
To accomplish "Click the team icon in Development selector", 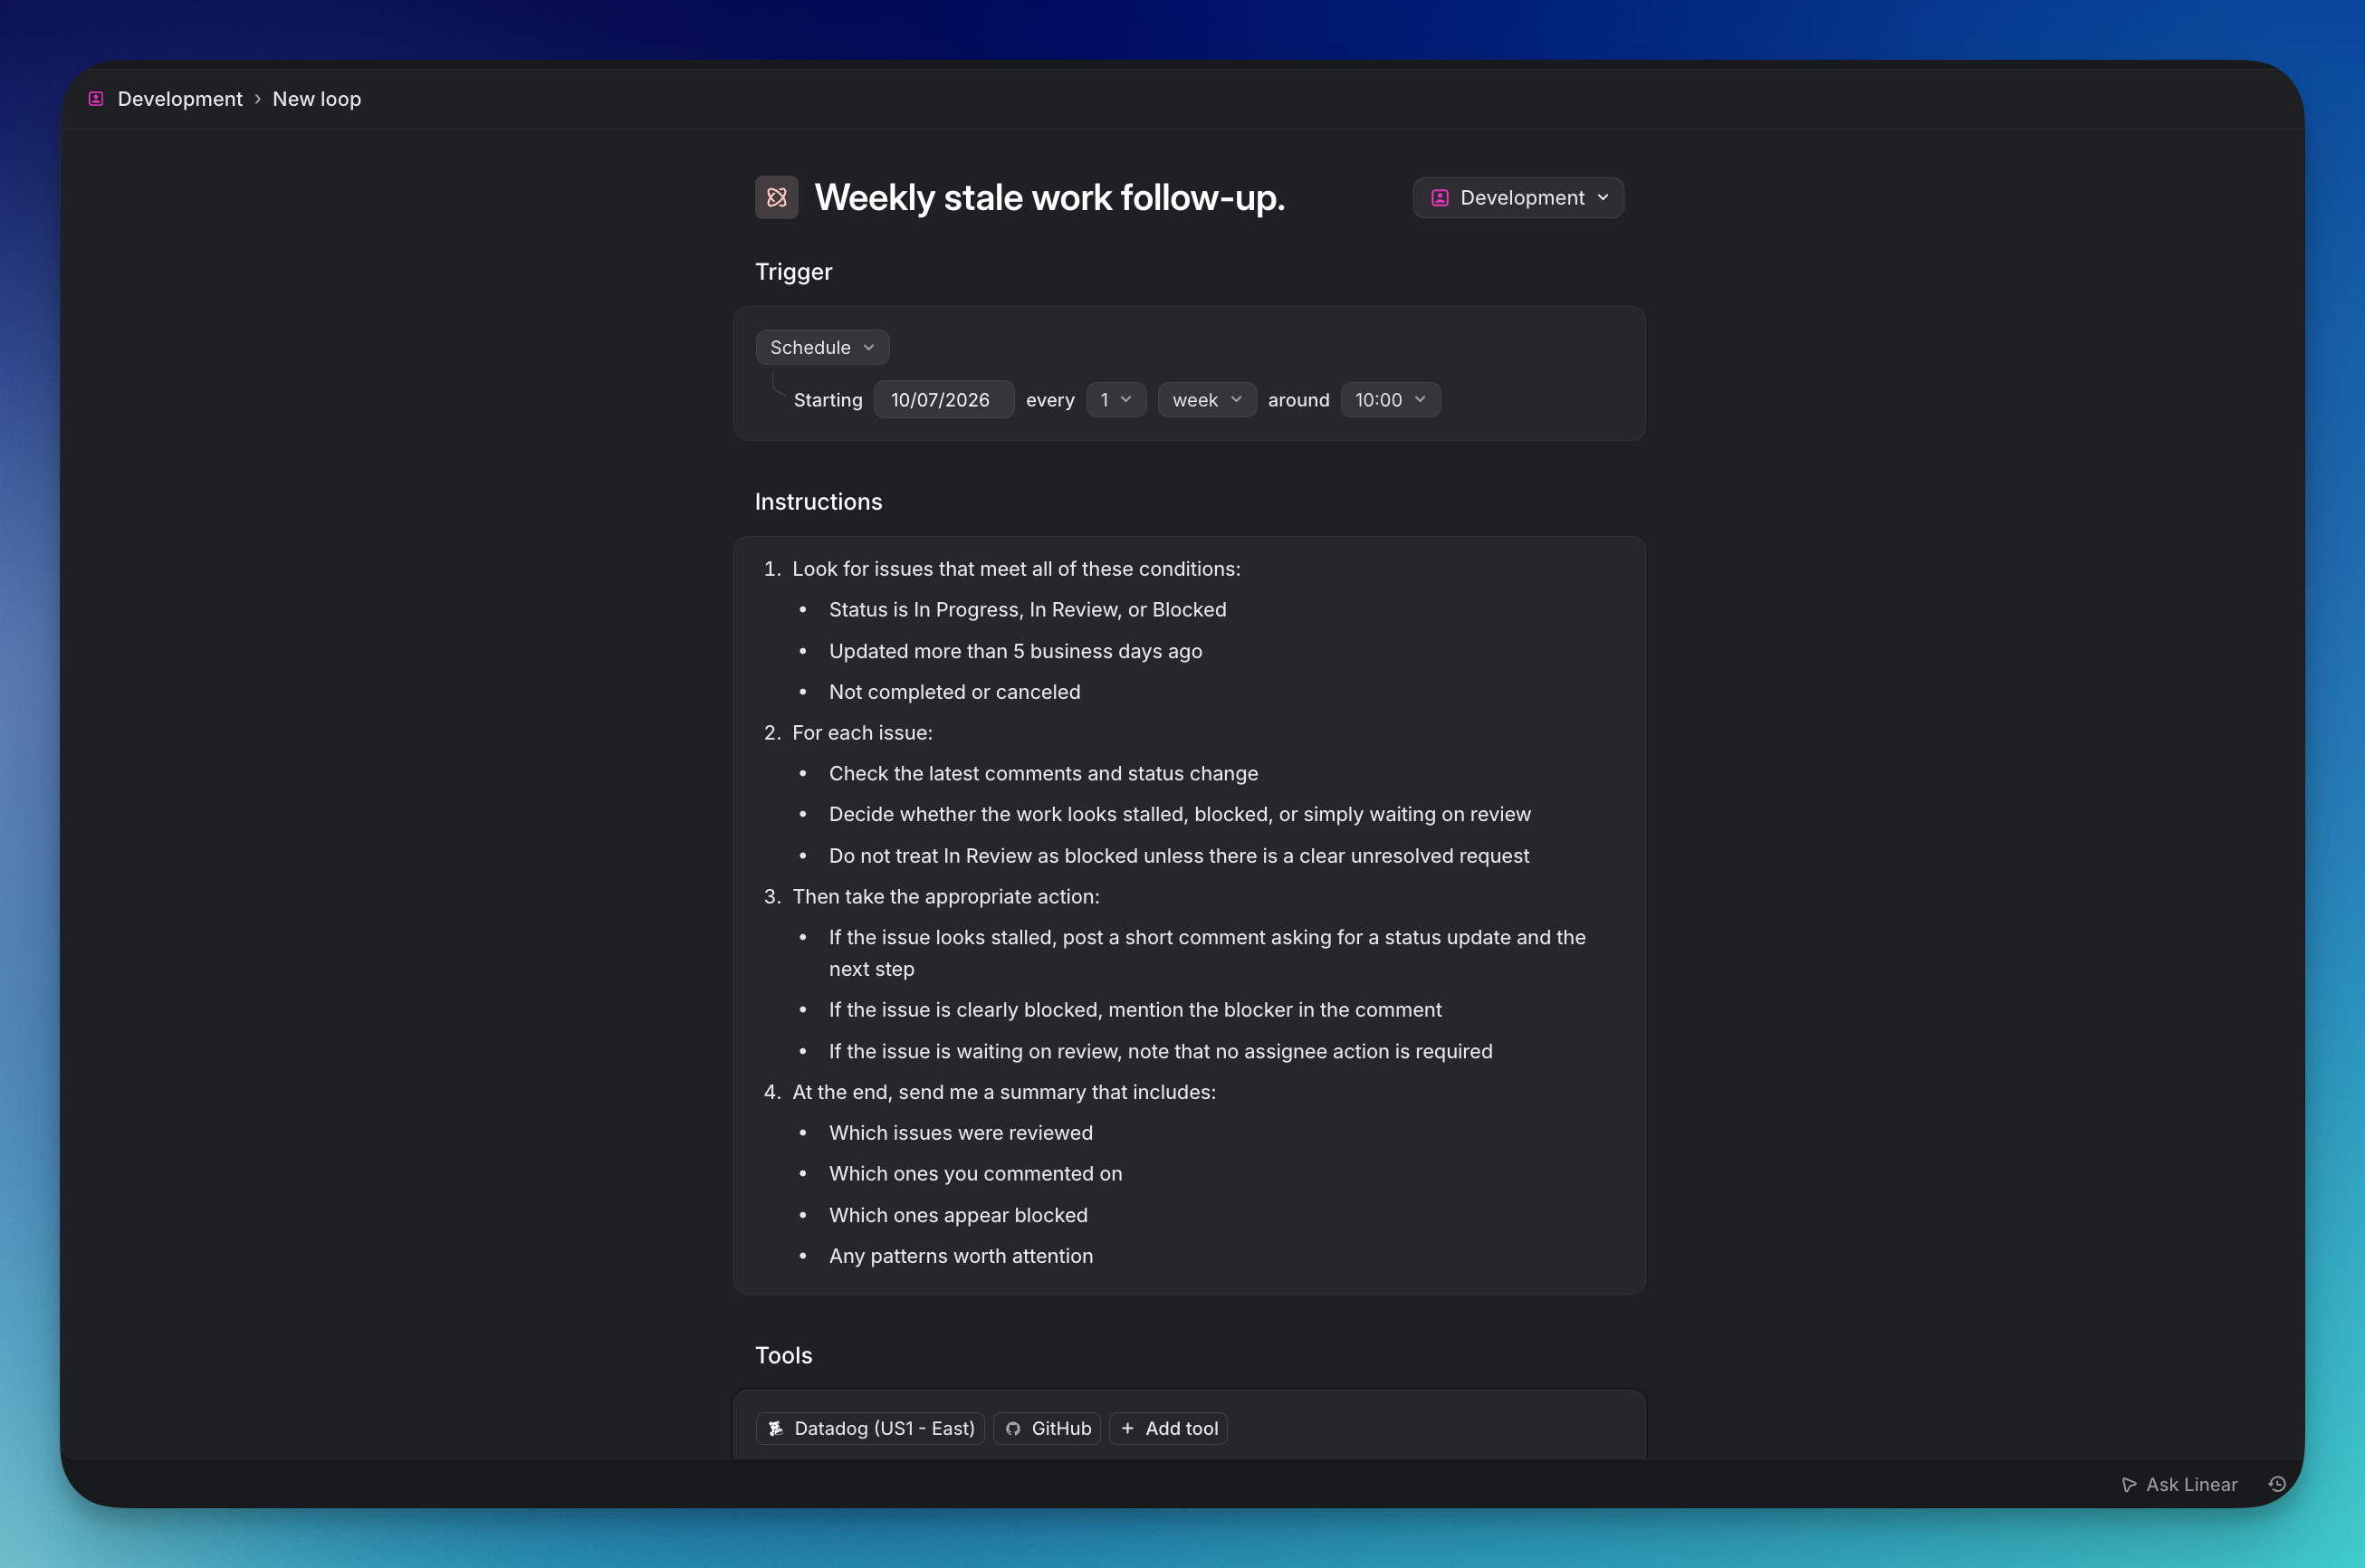I will (1440, 198).
